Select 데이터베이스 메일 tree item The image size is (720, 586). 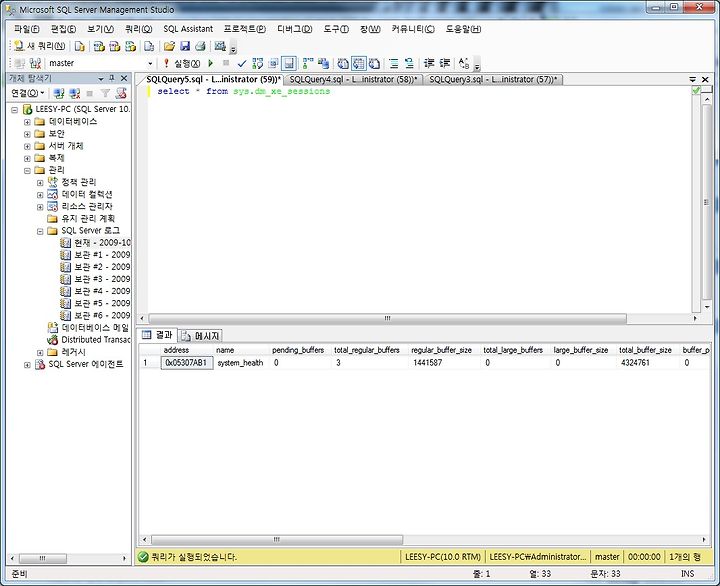coord(88,328)
